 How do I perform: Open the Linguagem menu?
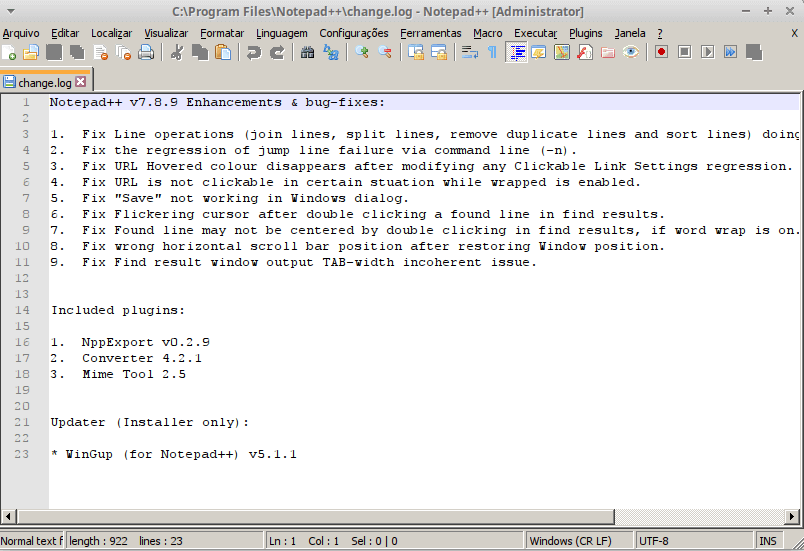[x=282, y=33]
